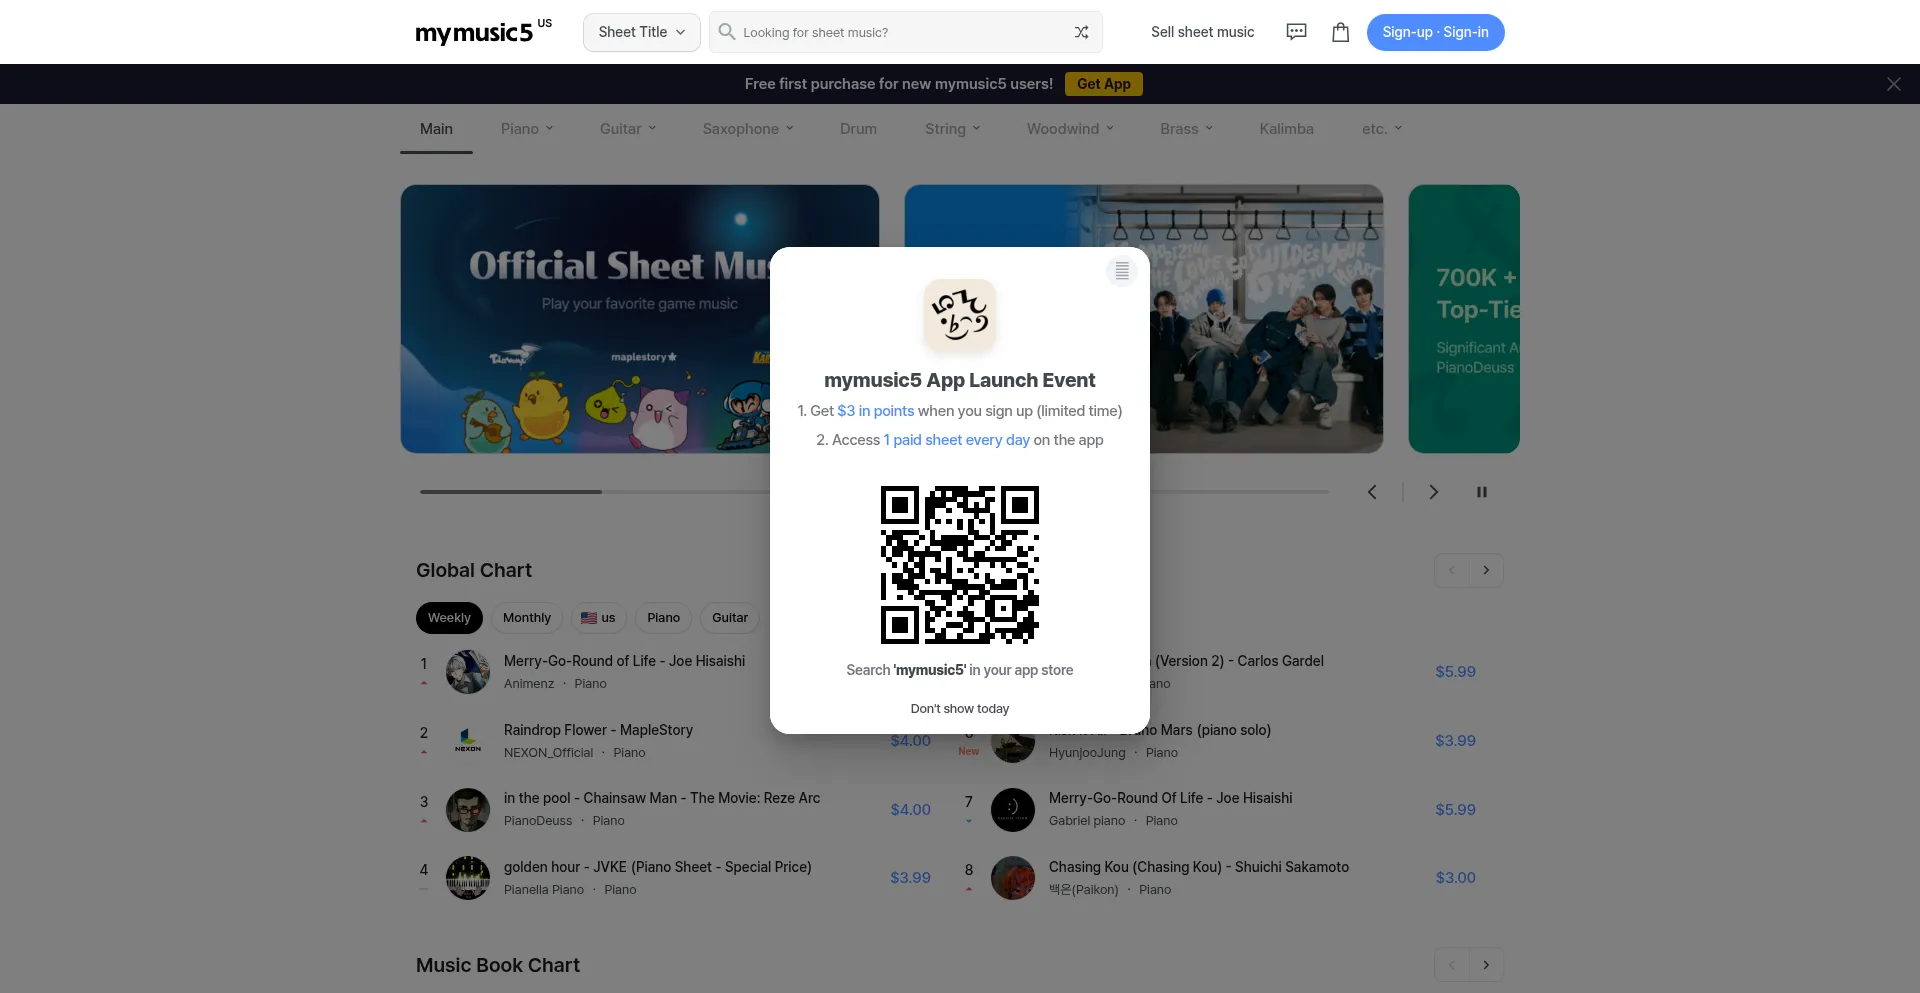The width and height of the screenshot is (1920, 993).
Task: Open the Drum category
Action: click(x=858, y=129)
